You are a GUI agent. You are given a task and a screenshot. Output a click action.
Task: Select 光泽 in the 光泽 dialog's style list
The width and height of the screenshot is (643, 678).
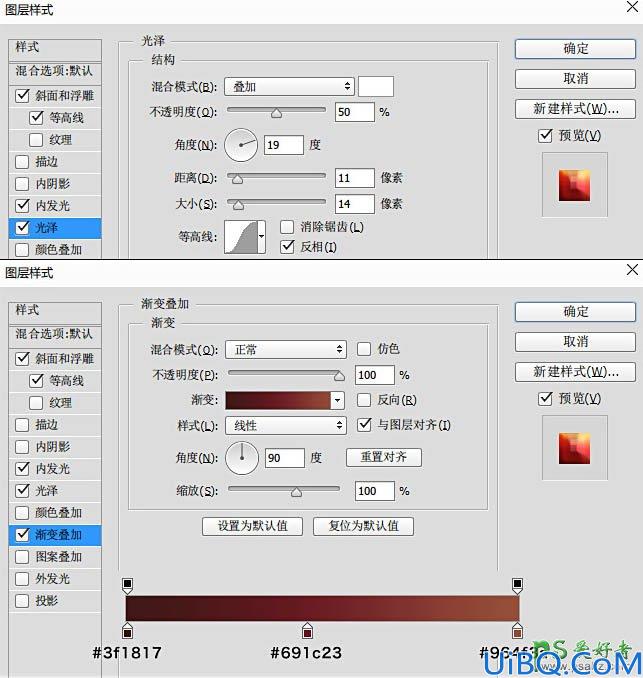[55, 227]
